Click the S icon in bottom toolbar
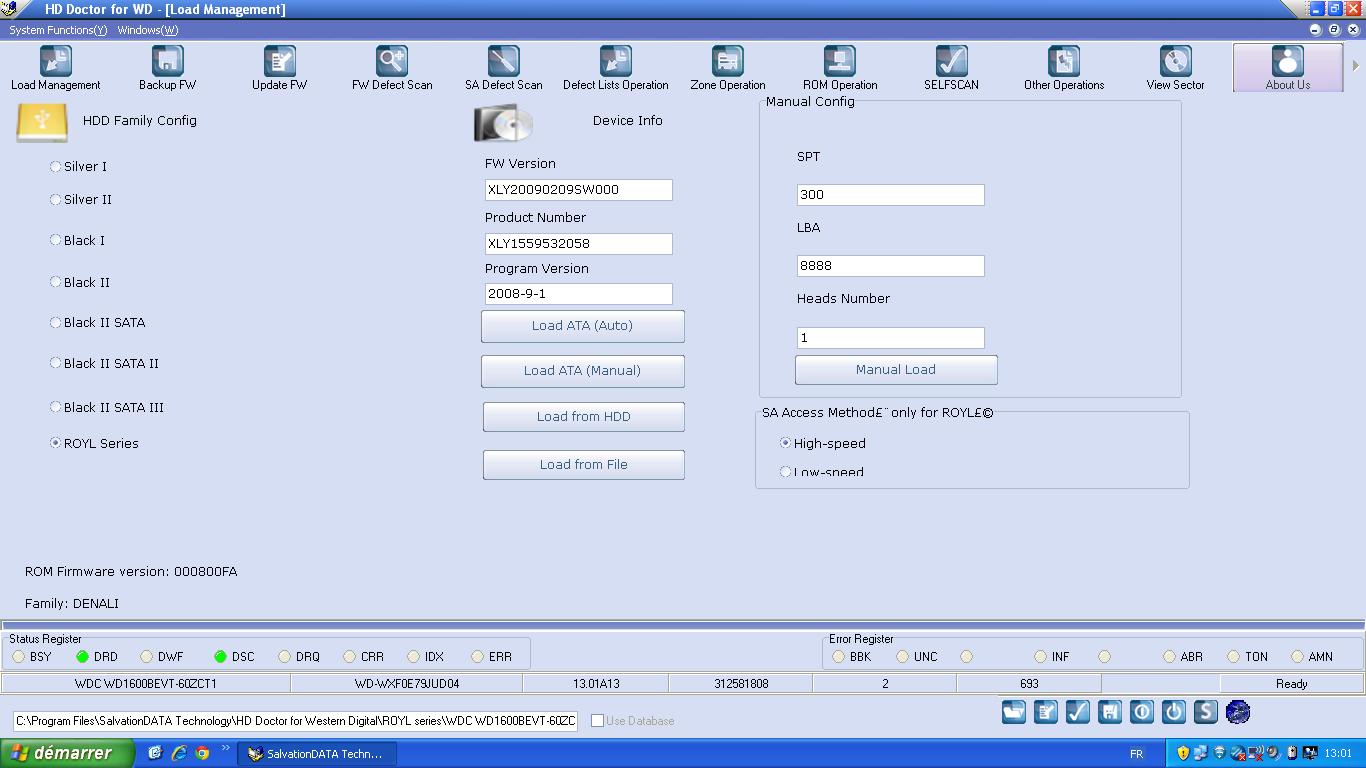 click(1206, 712)
